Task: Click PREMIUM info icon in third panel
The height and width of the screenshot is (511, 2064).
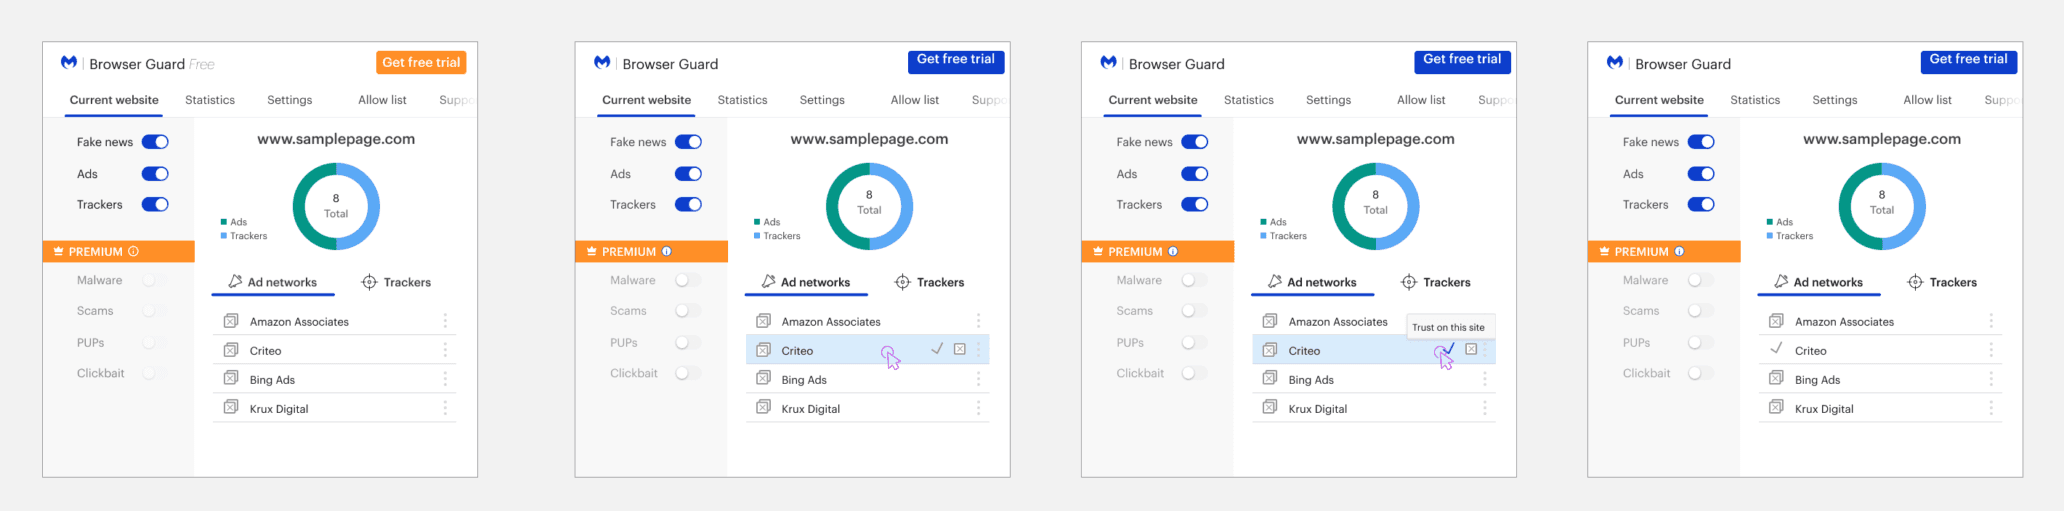Action: 1173,251
